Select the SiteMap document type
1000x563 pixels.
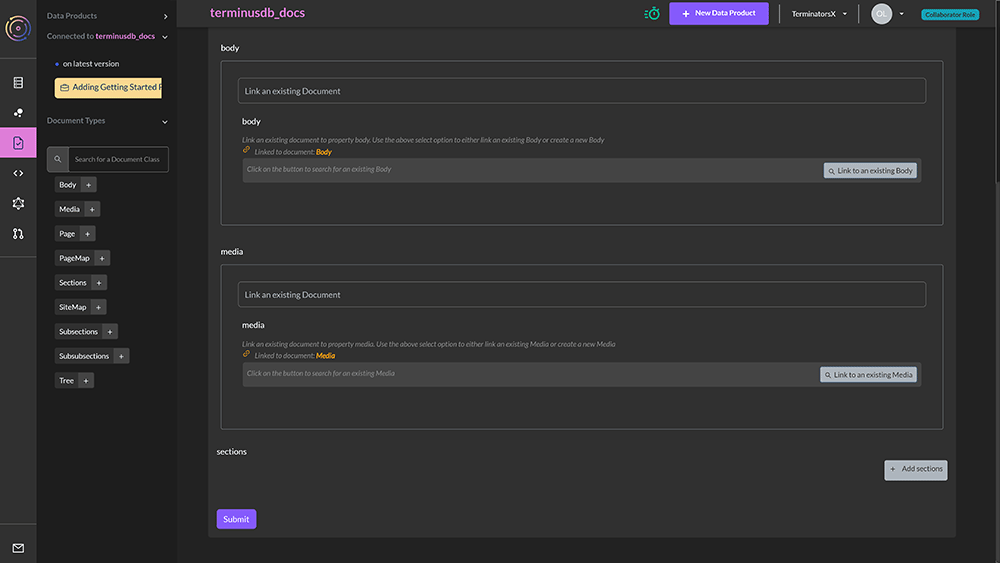point(73,307)
